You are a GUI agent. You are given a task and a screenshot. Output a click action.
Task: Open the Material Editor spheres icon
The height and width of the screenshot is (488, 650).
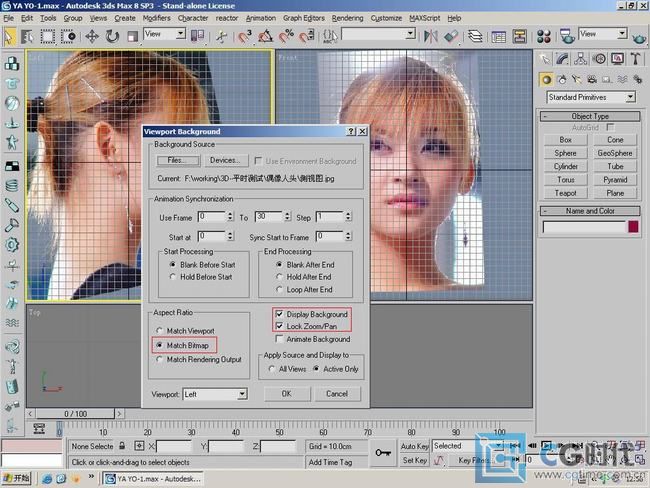pyautogui.click(x=543, y=36)
